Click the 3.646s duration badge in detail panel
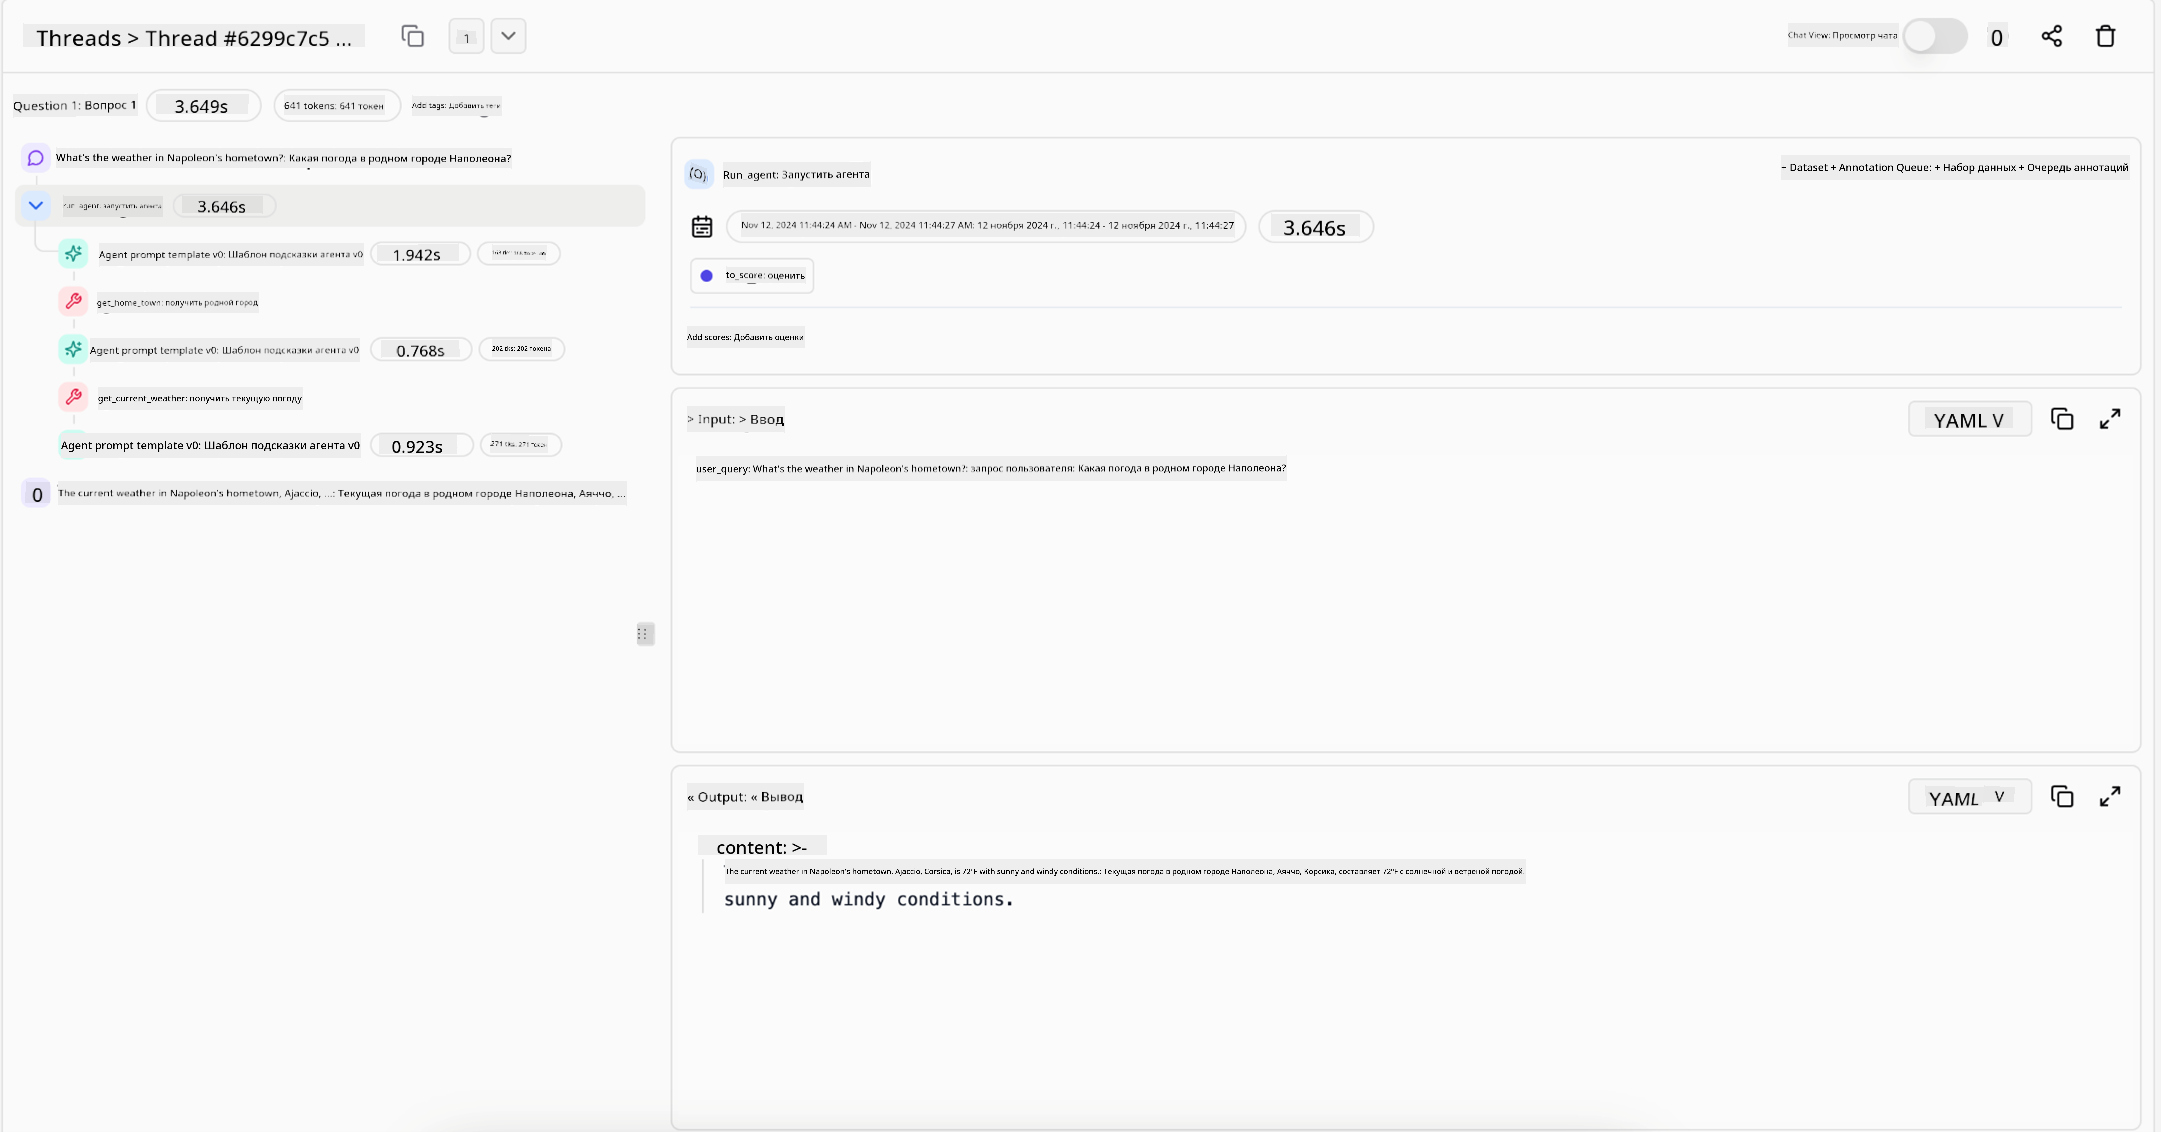 tap(1315, 228)
